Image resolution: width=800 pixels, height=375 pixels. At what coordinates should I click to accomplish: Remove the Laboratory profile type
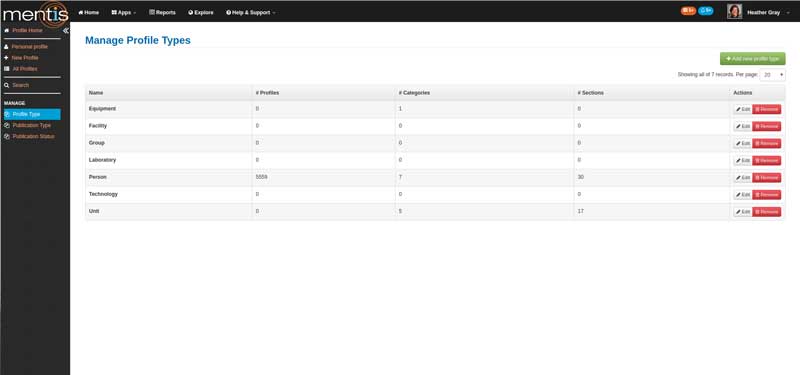tap(766, 161)
